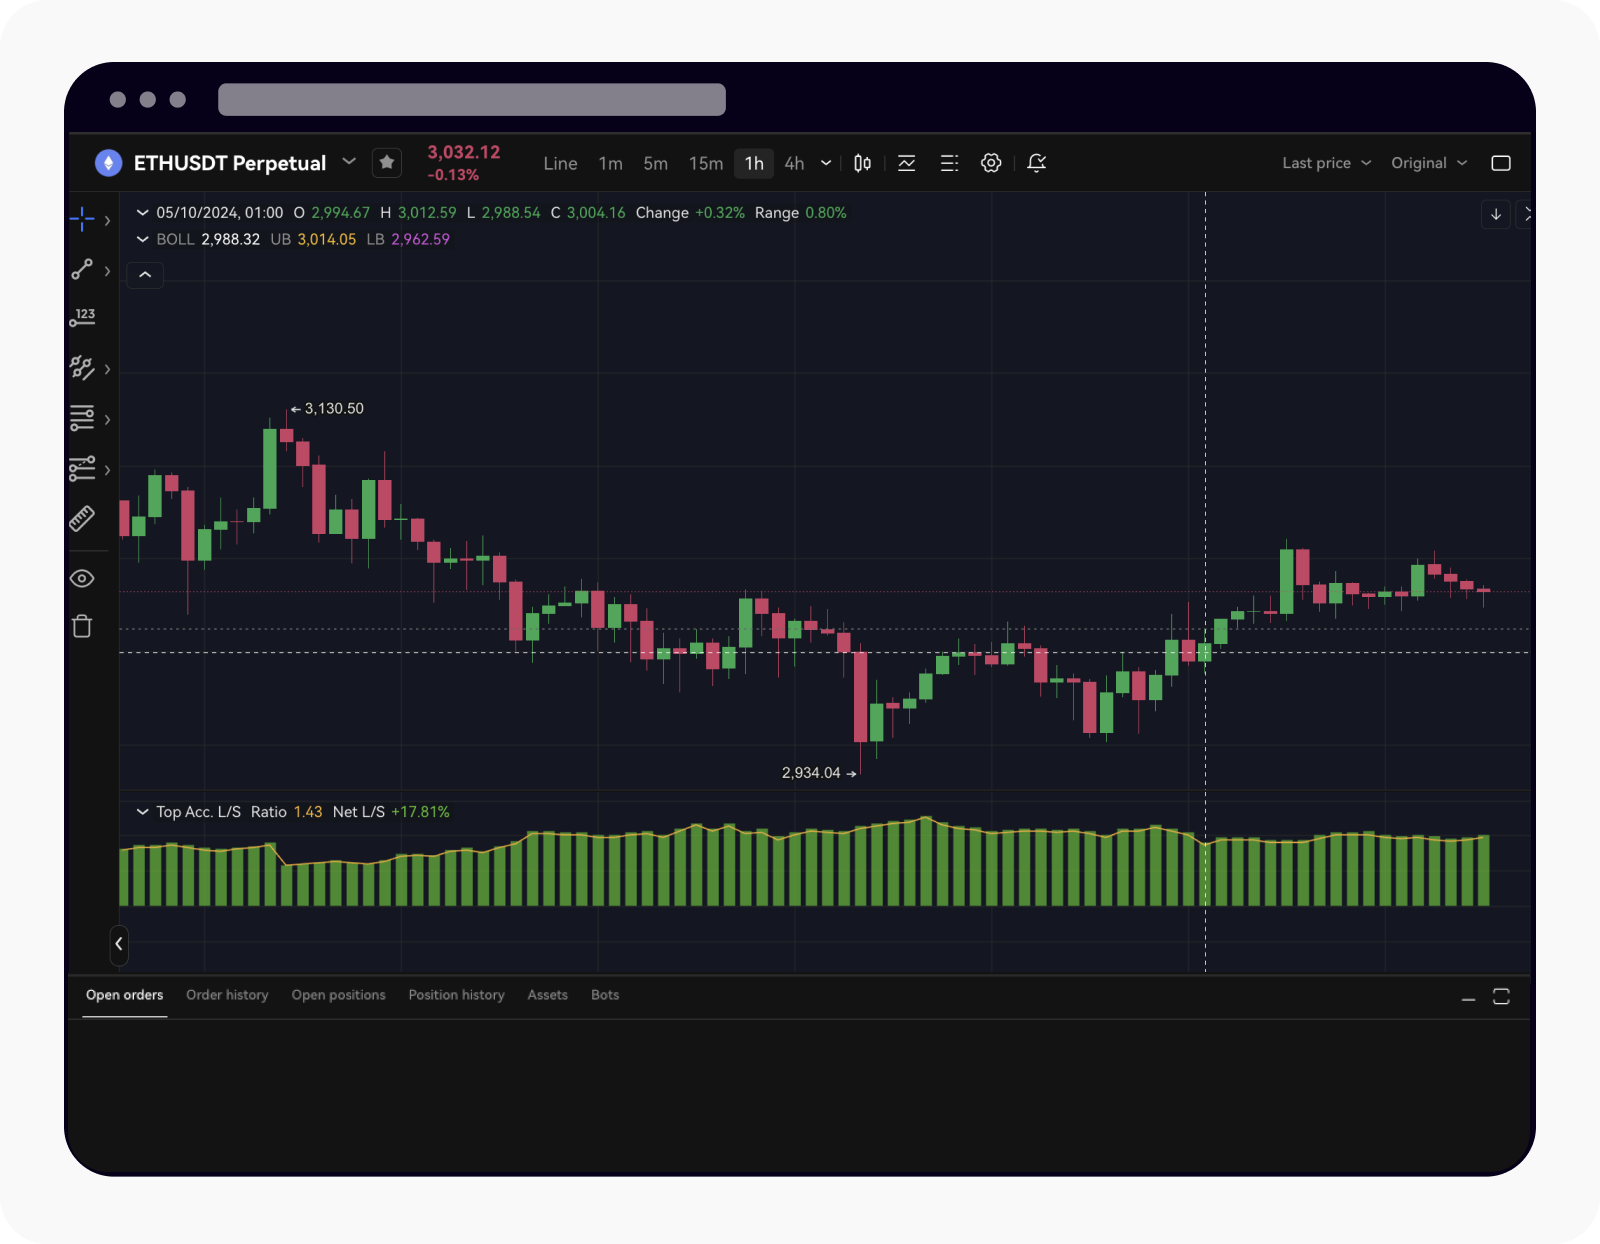Toggle favorite star for ETHUSDT

[x=387, y=163]
